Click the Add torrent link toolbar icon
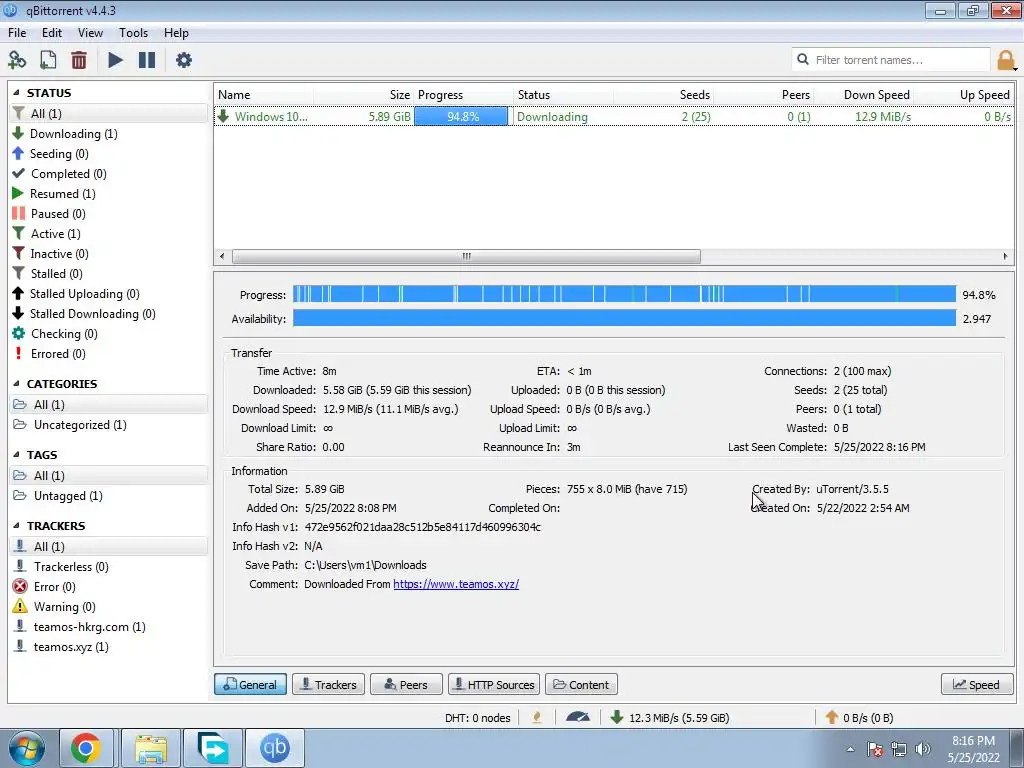 pyautogui.click(x=17, y=60)
